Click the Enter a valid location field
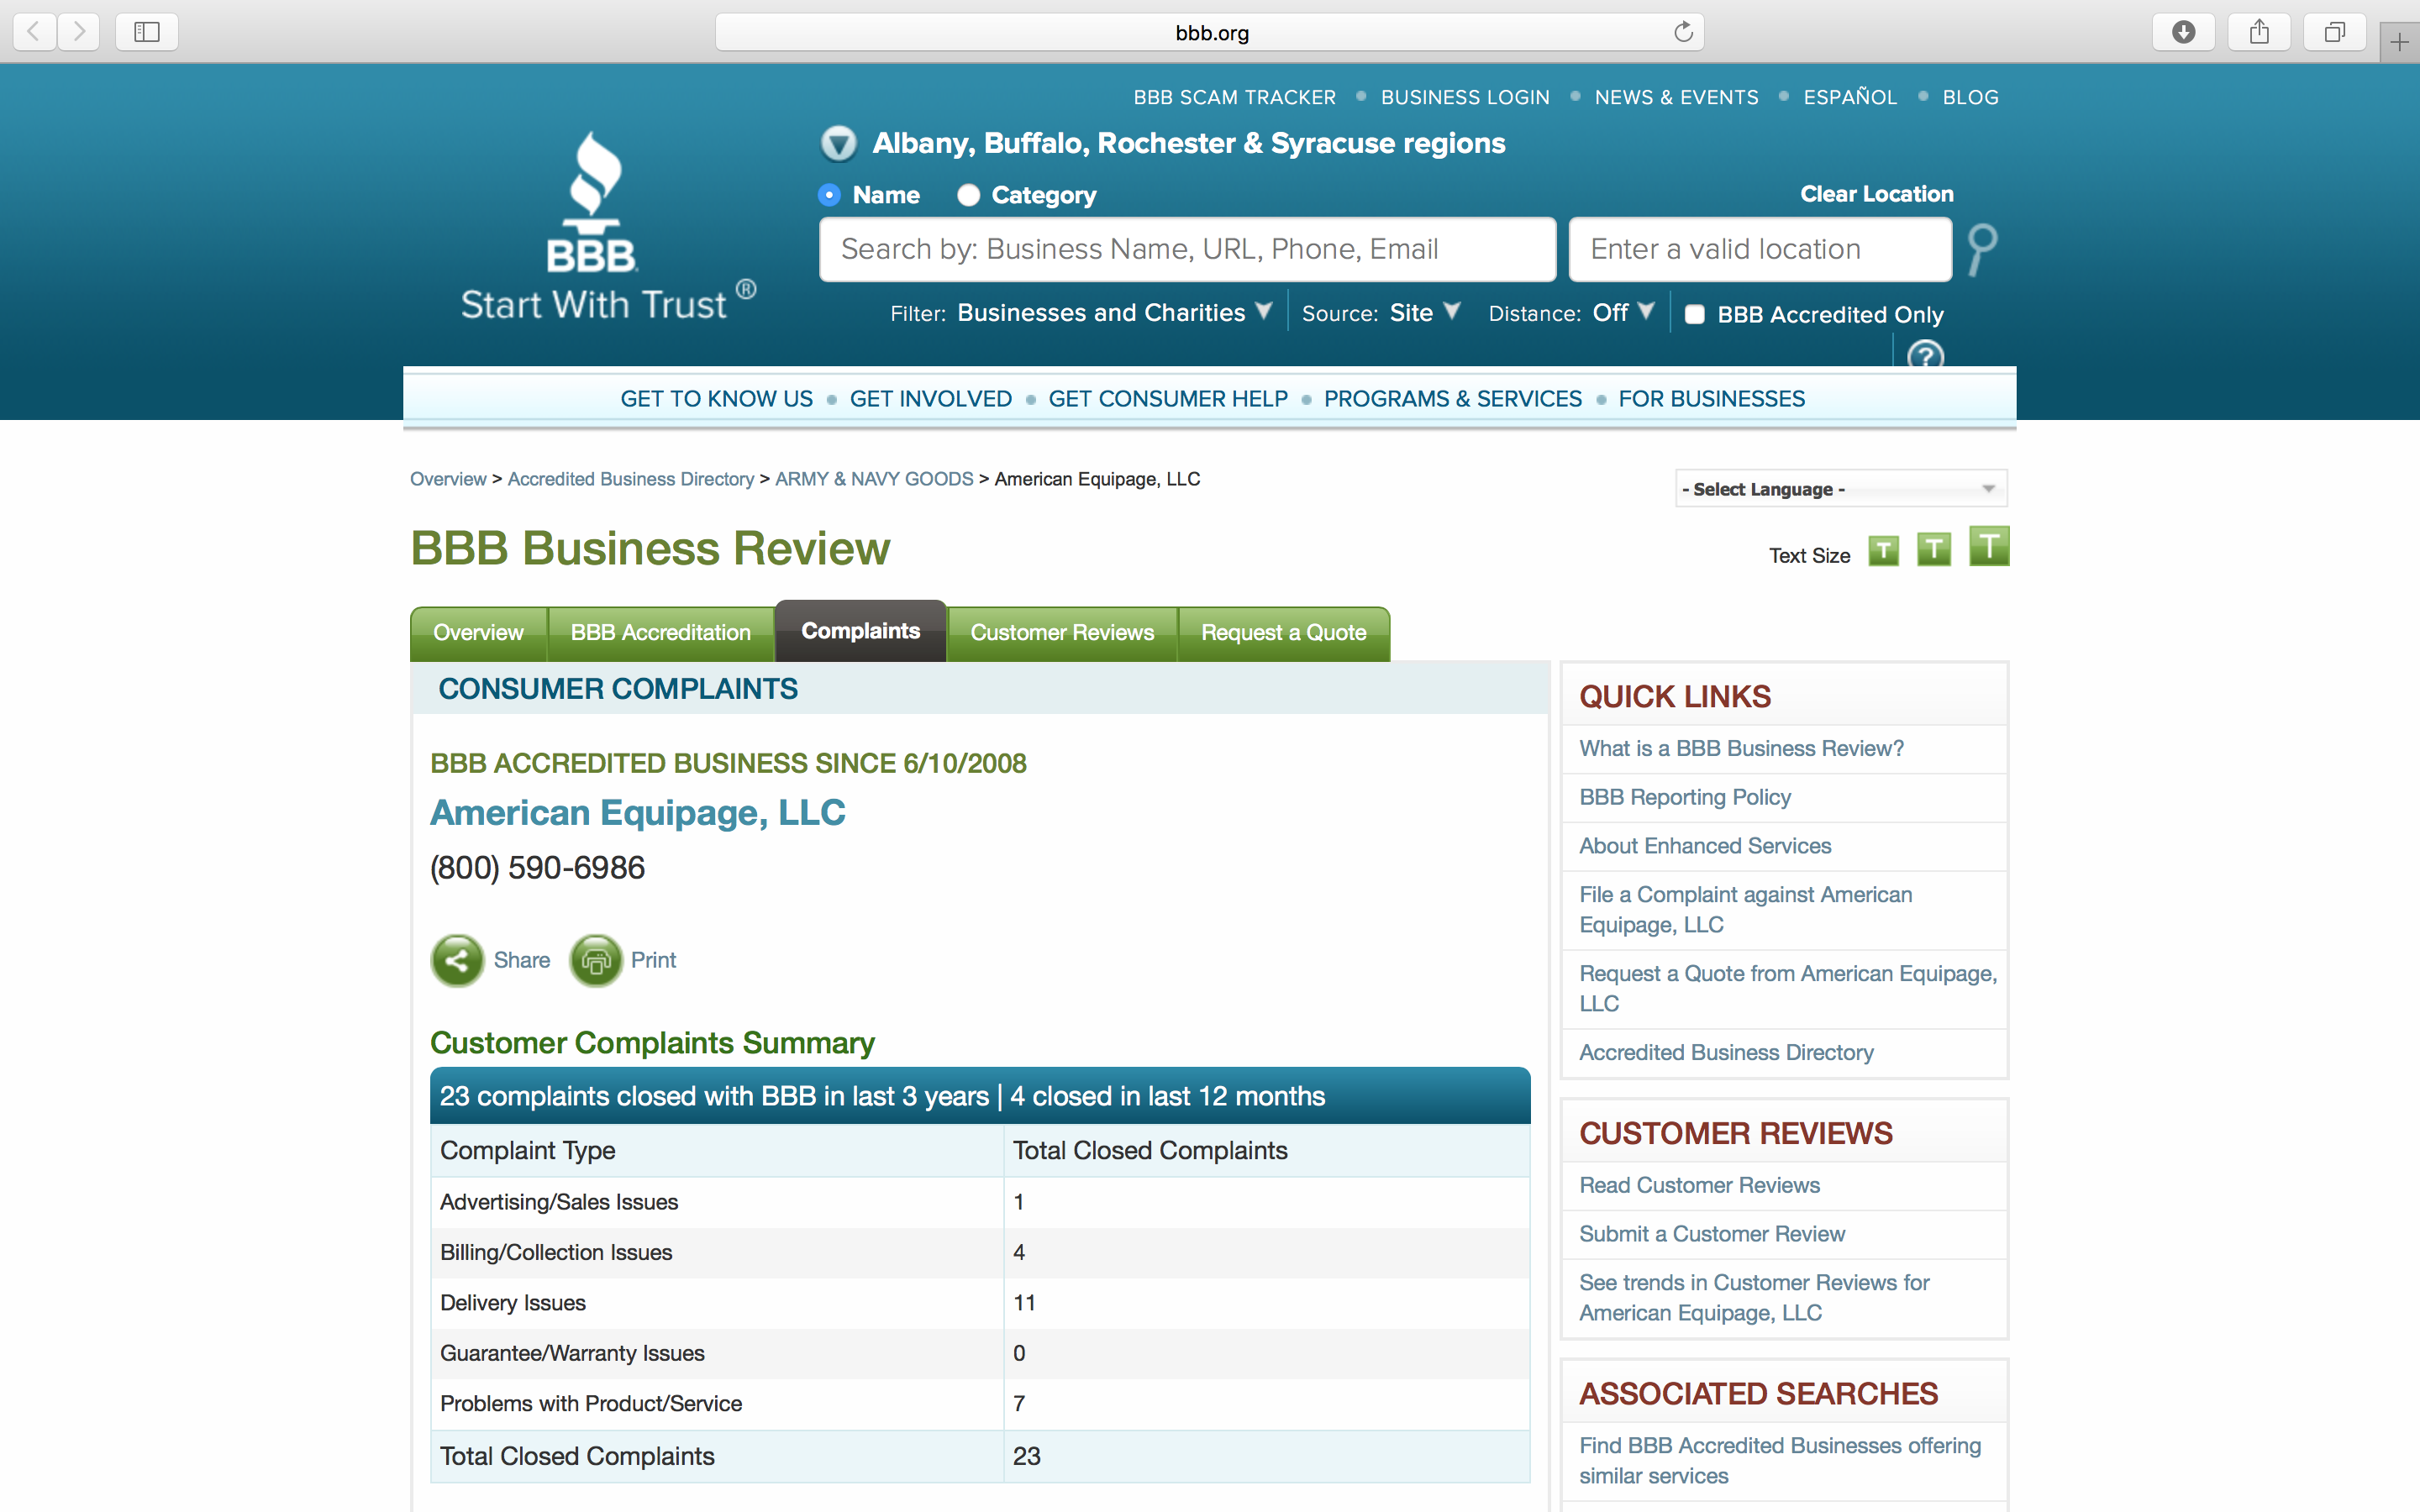 [1760, 249]
